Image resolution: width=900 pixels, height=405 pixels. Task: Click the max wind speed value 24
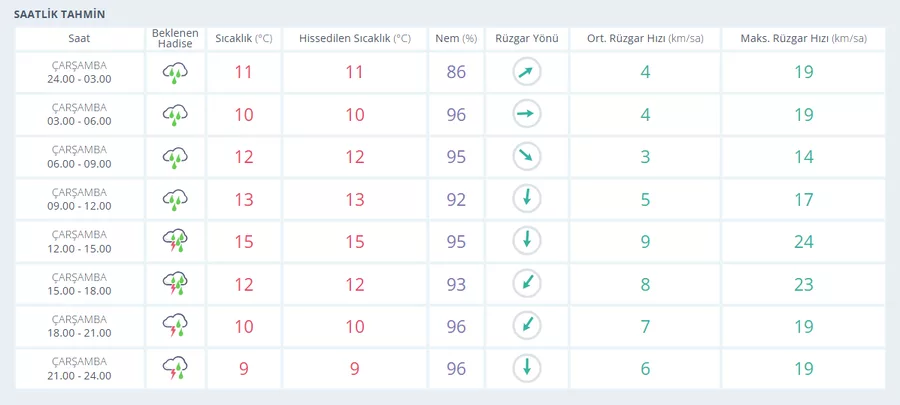click(x=804, y=241)
